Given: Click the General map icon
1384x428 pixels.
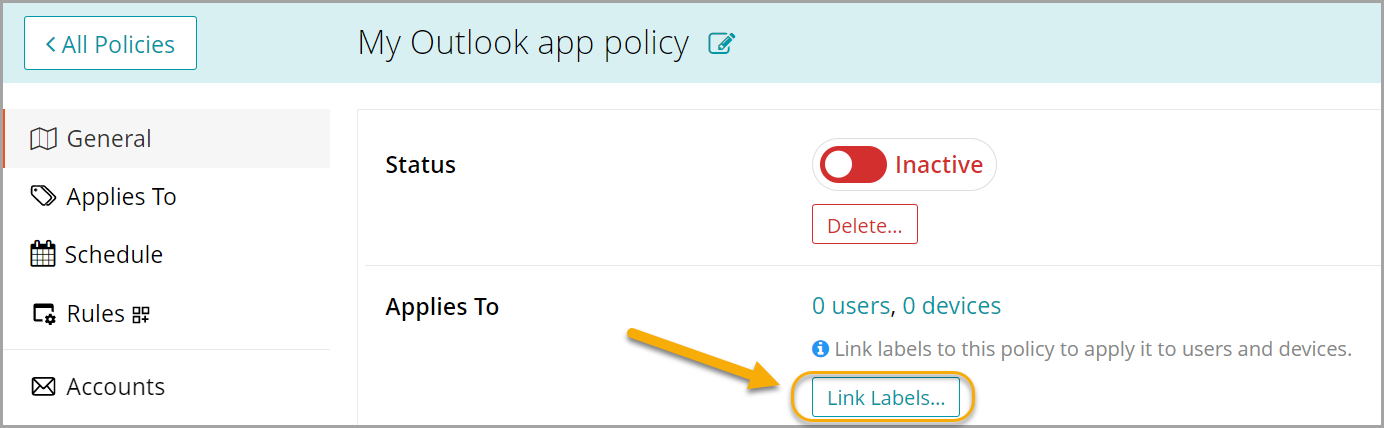Looking at the screenshot, I should (x=43, y=139).
